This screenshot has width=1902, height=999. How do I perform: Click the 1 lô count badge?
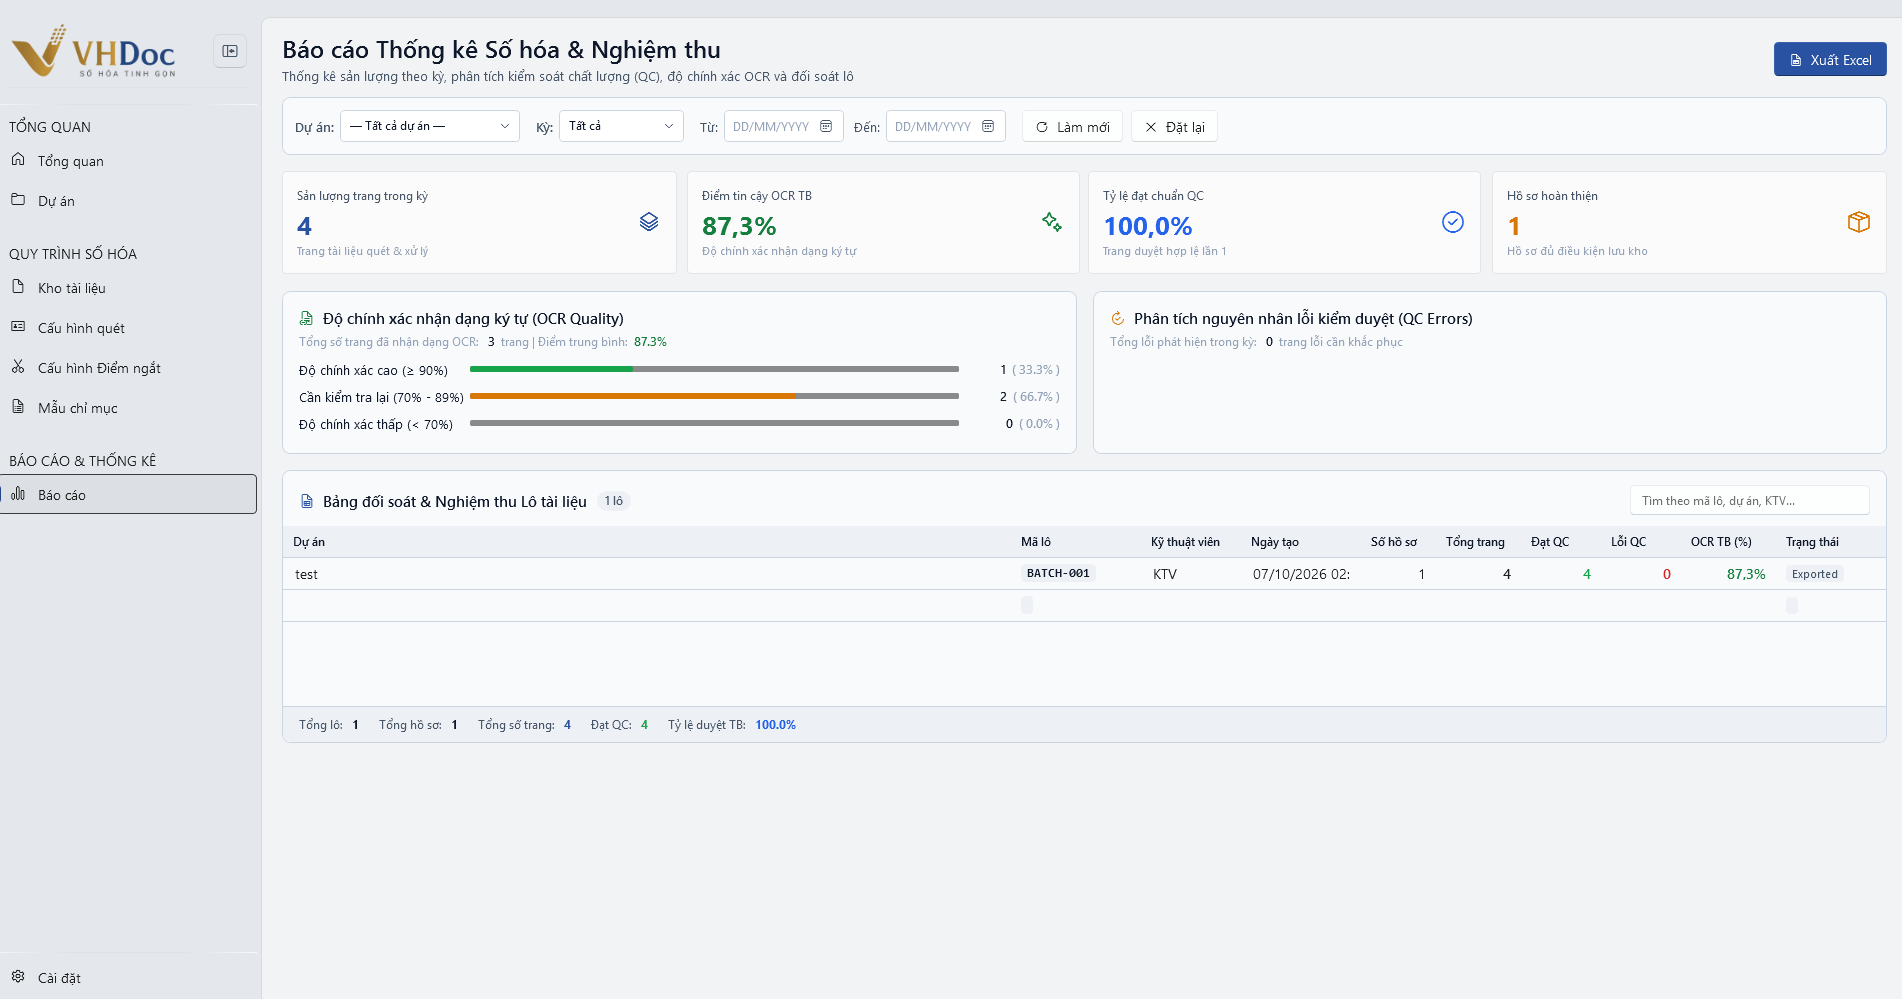(x=614, y=501)
